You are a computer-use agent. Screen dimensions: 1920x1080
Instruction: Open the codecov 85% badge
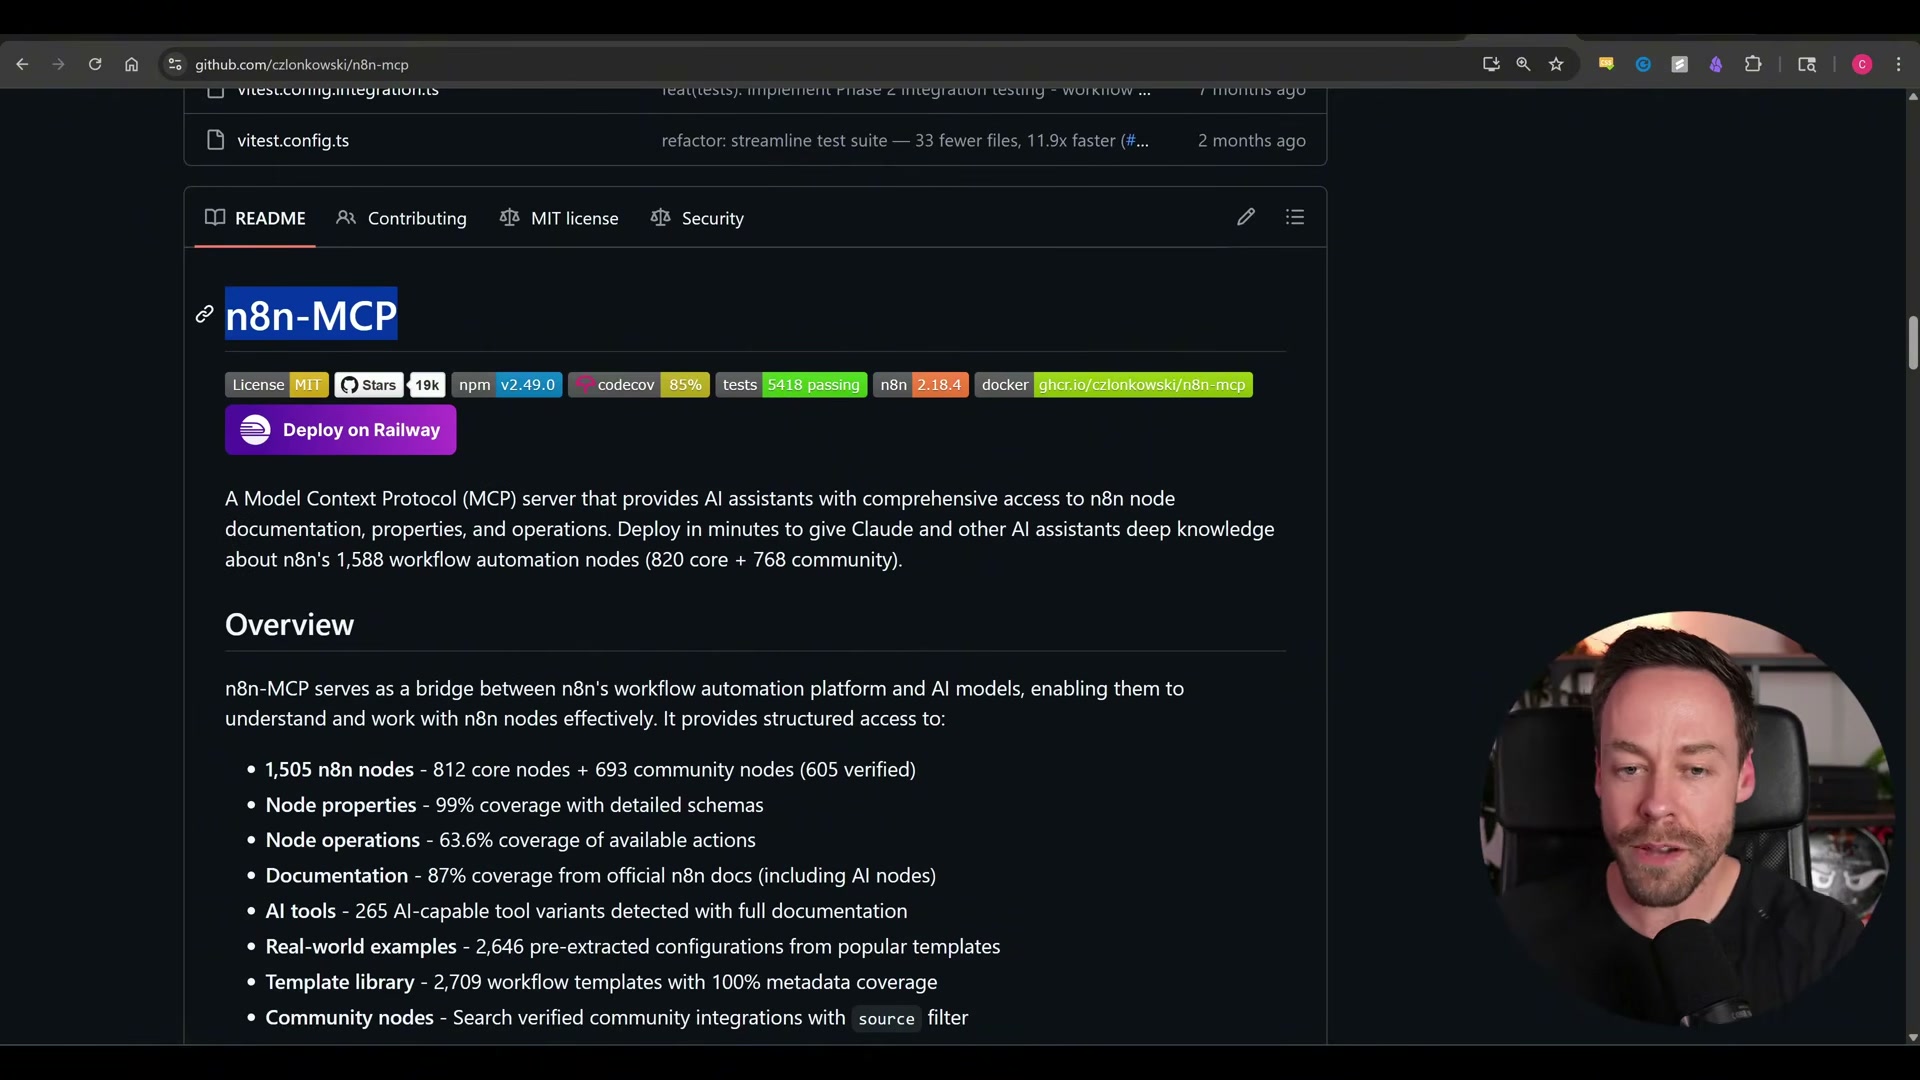tap(639, 385)
